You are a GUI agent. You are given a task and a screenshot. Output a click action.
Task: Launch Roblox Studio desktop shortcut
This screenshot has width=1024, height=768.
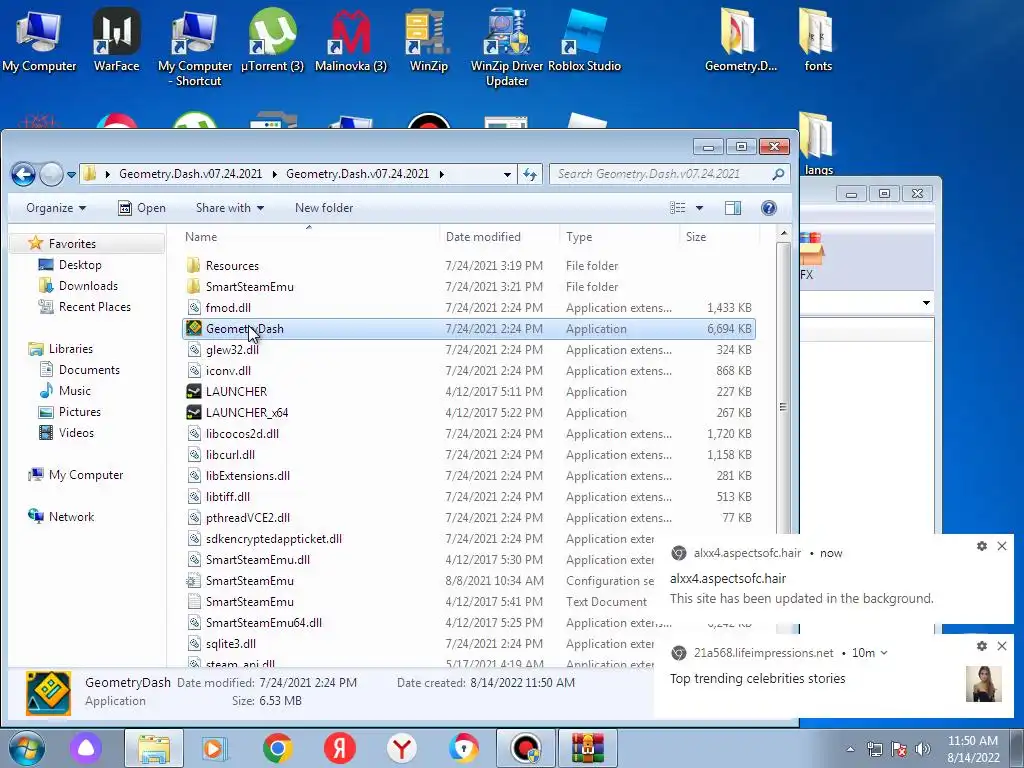point(584,39)
